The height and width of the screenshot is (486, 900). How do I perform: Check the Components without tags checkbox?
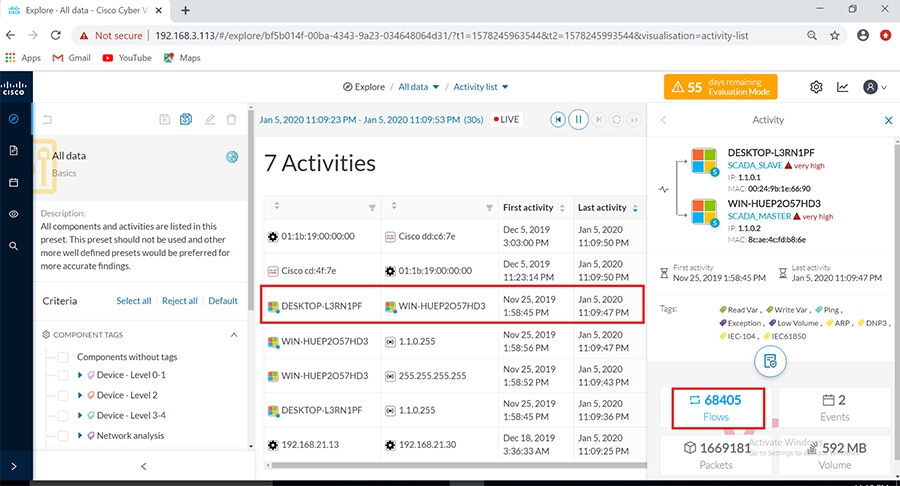pyautogui.click(x=63, y=357)
